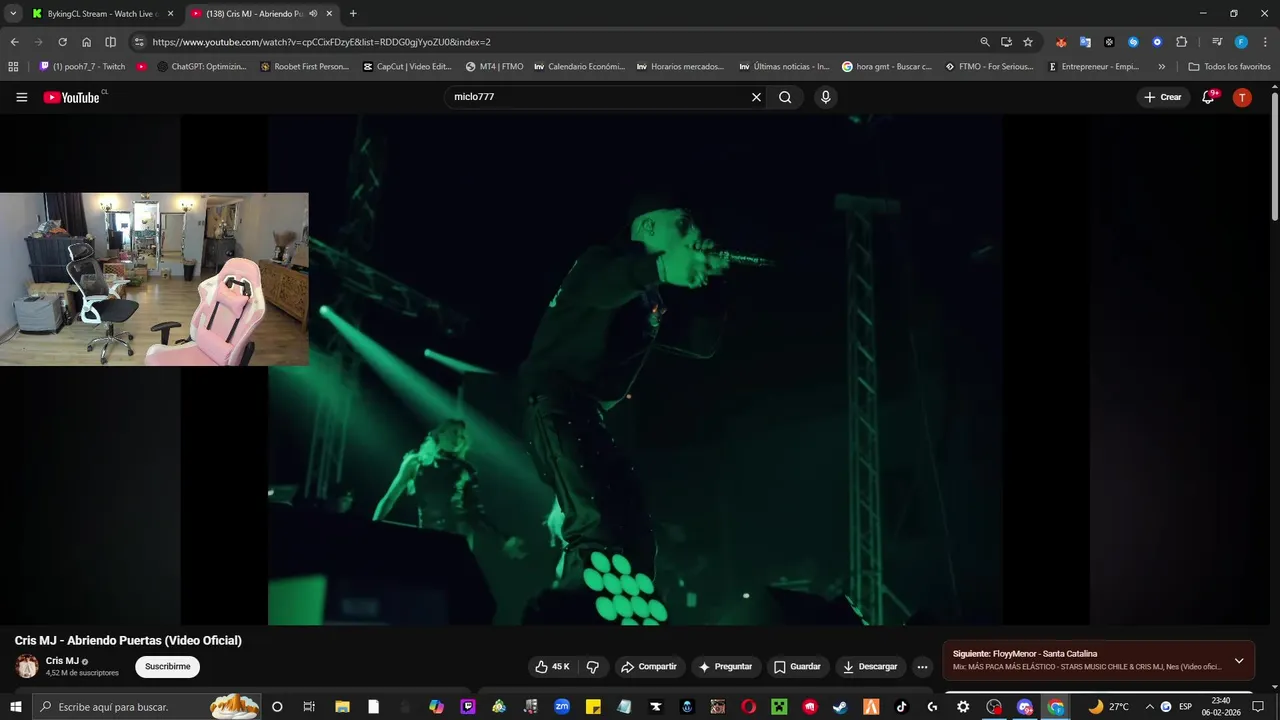Mute the tab via the speaker icon
Image resolution: width=1280 pixels, height=720 pixels.
pyautogui.click(x=313, y=14)
